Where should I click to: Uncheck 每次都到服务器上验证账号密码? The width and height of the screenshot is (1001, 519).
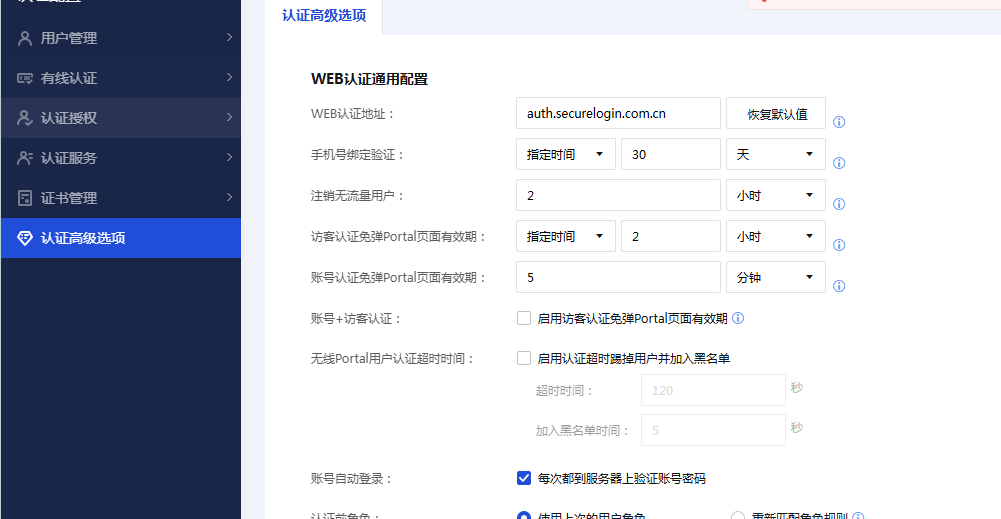point(524,478)
